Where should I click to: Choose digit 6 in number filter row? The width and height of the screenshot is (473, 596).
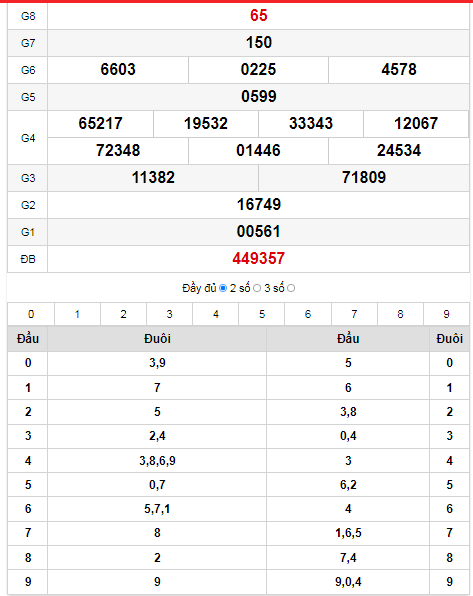coord(308,314)
